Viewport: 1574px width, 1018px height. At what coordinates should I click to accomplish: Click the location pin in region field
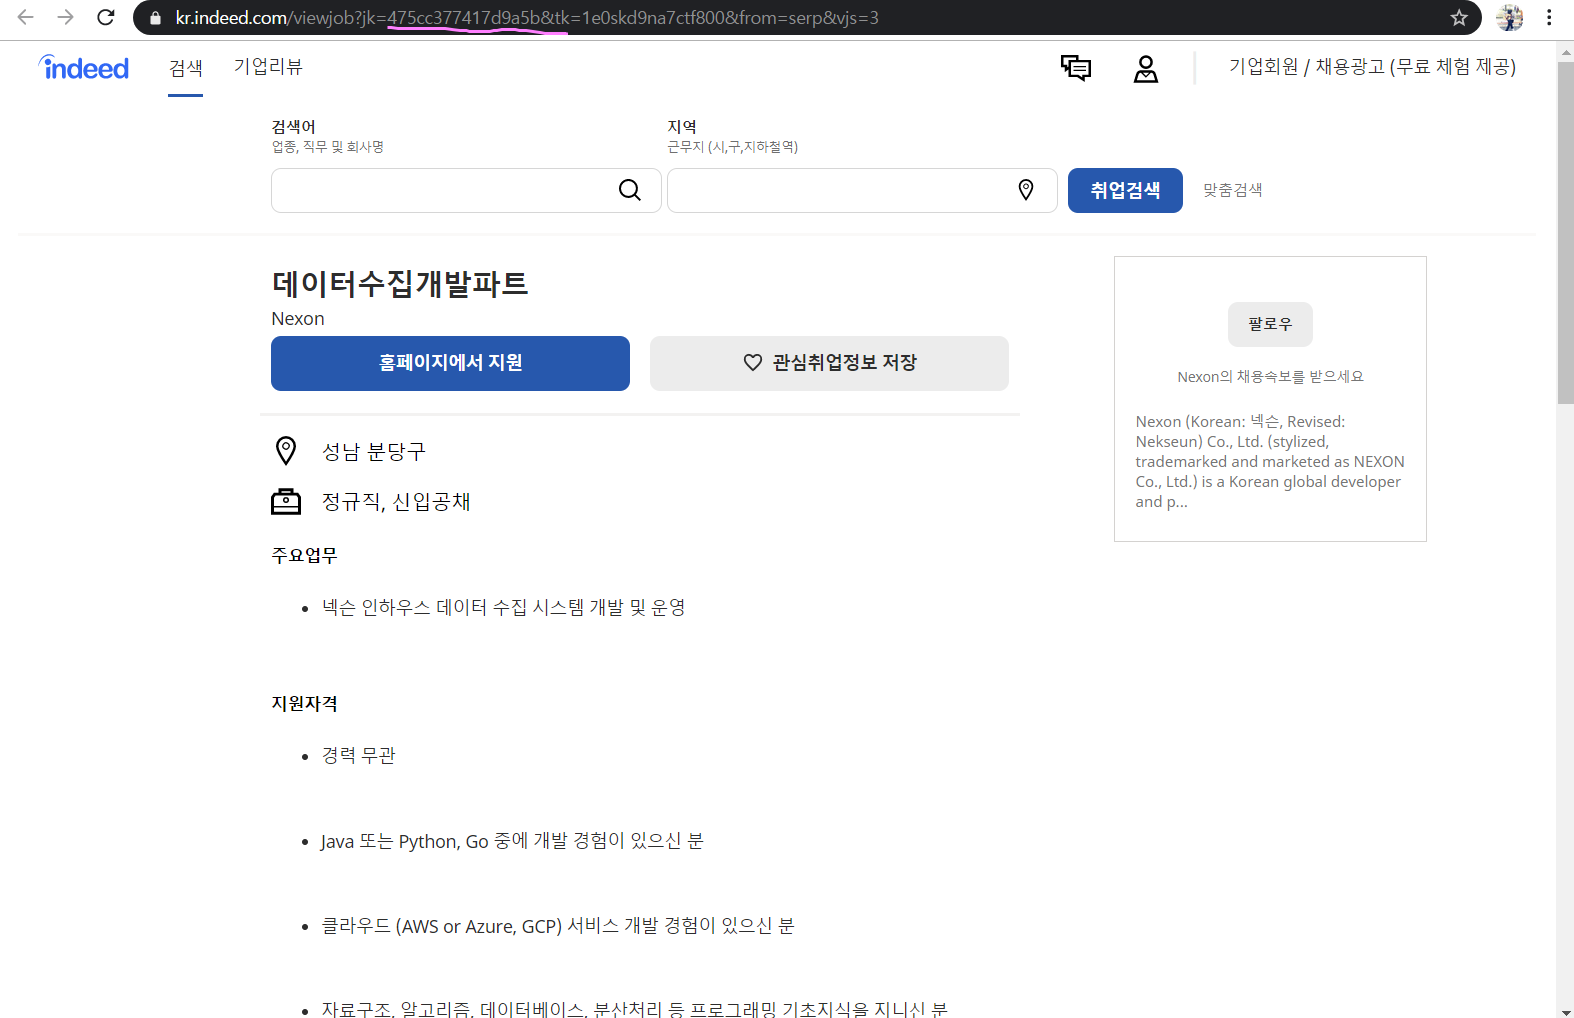click(1026, 190)
